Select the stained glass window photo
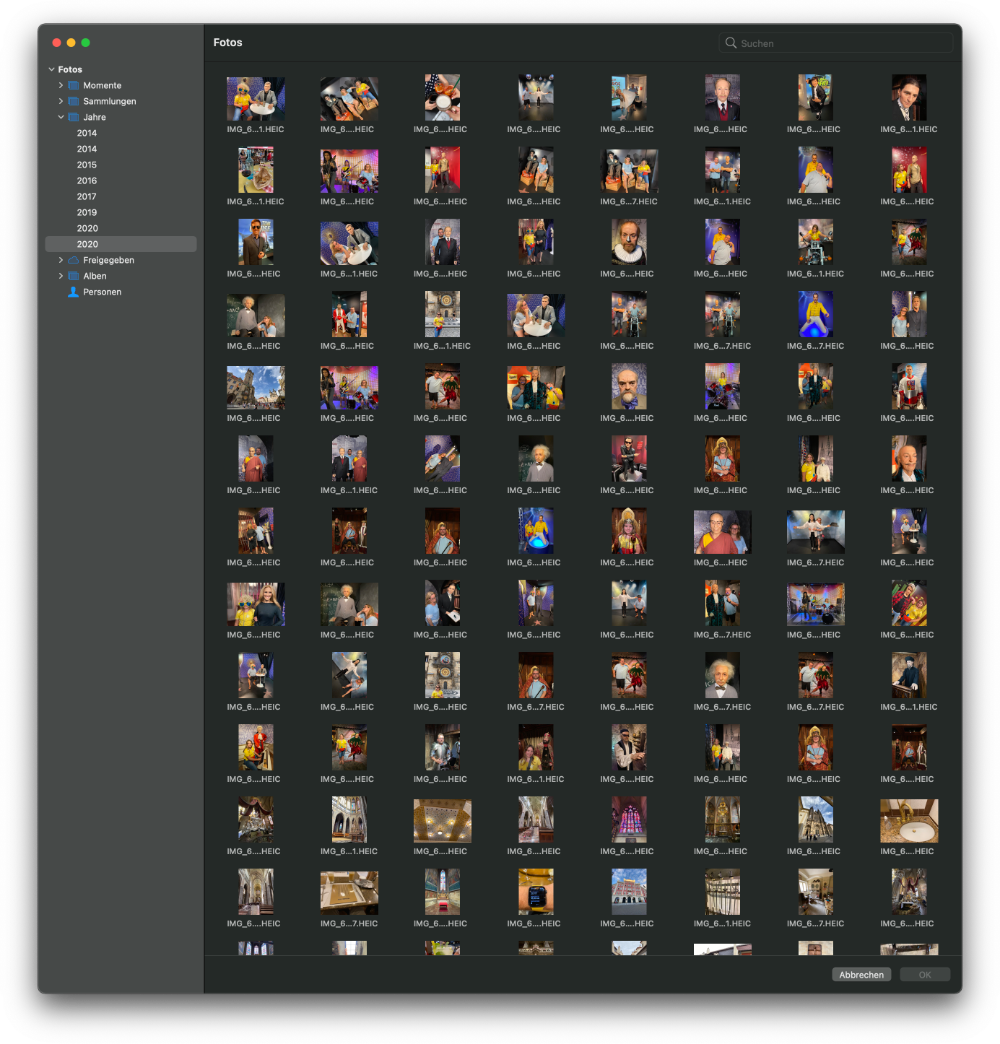Screen dimensions: 1000x1044 tap(629, 820)
